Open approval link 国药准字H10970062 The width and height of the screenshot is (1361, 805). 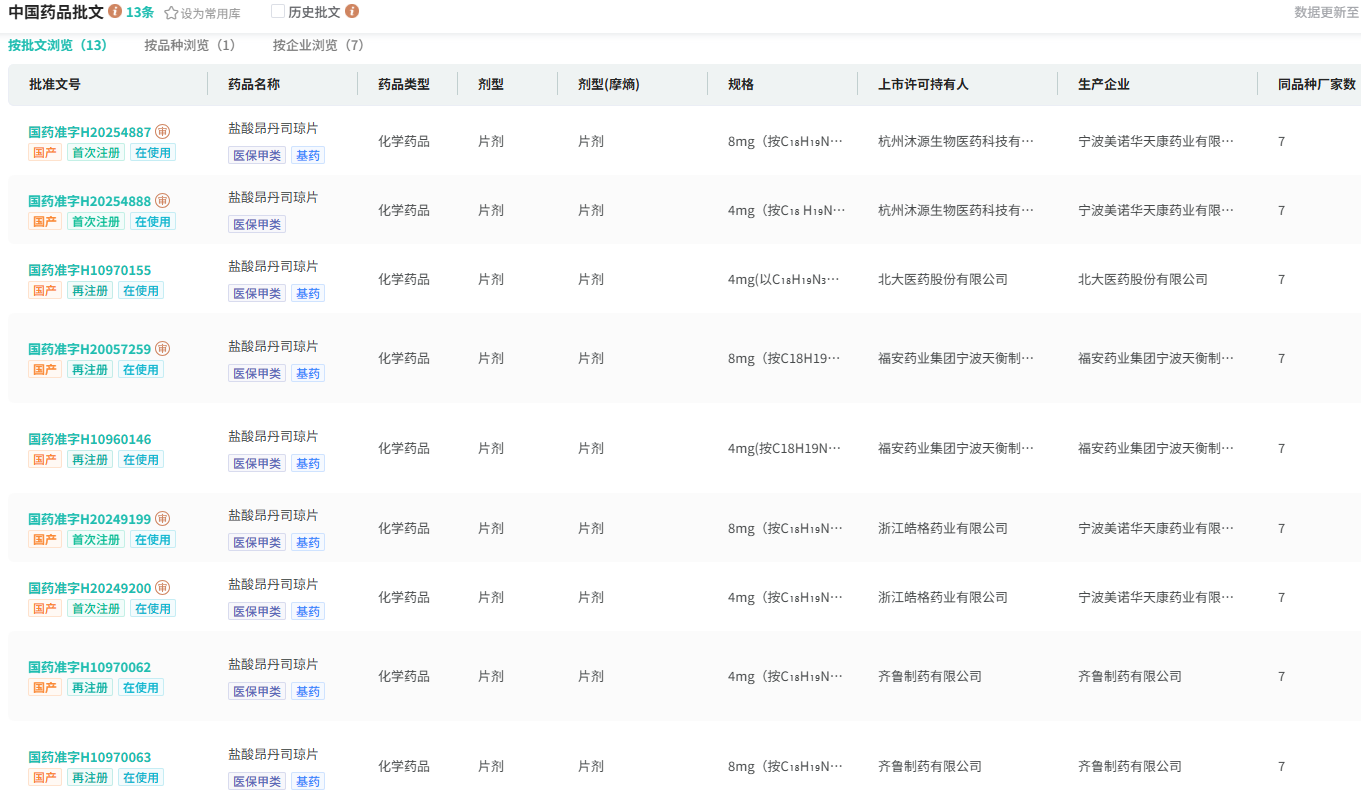90,668
